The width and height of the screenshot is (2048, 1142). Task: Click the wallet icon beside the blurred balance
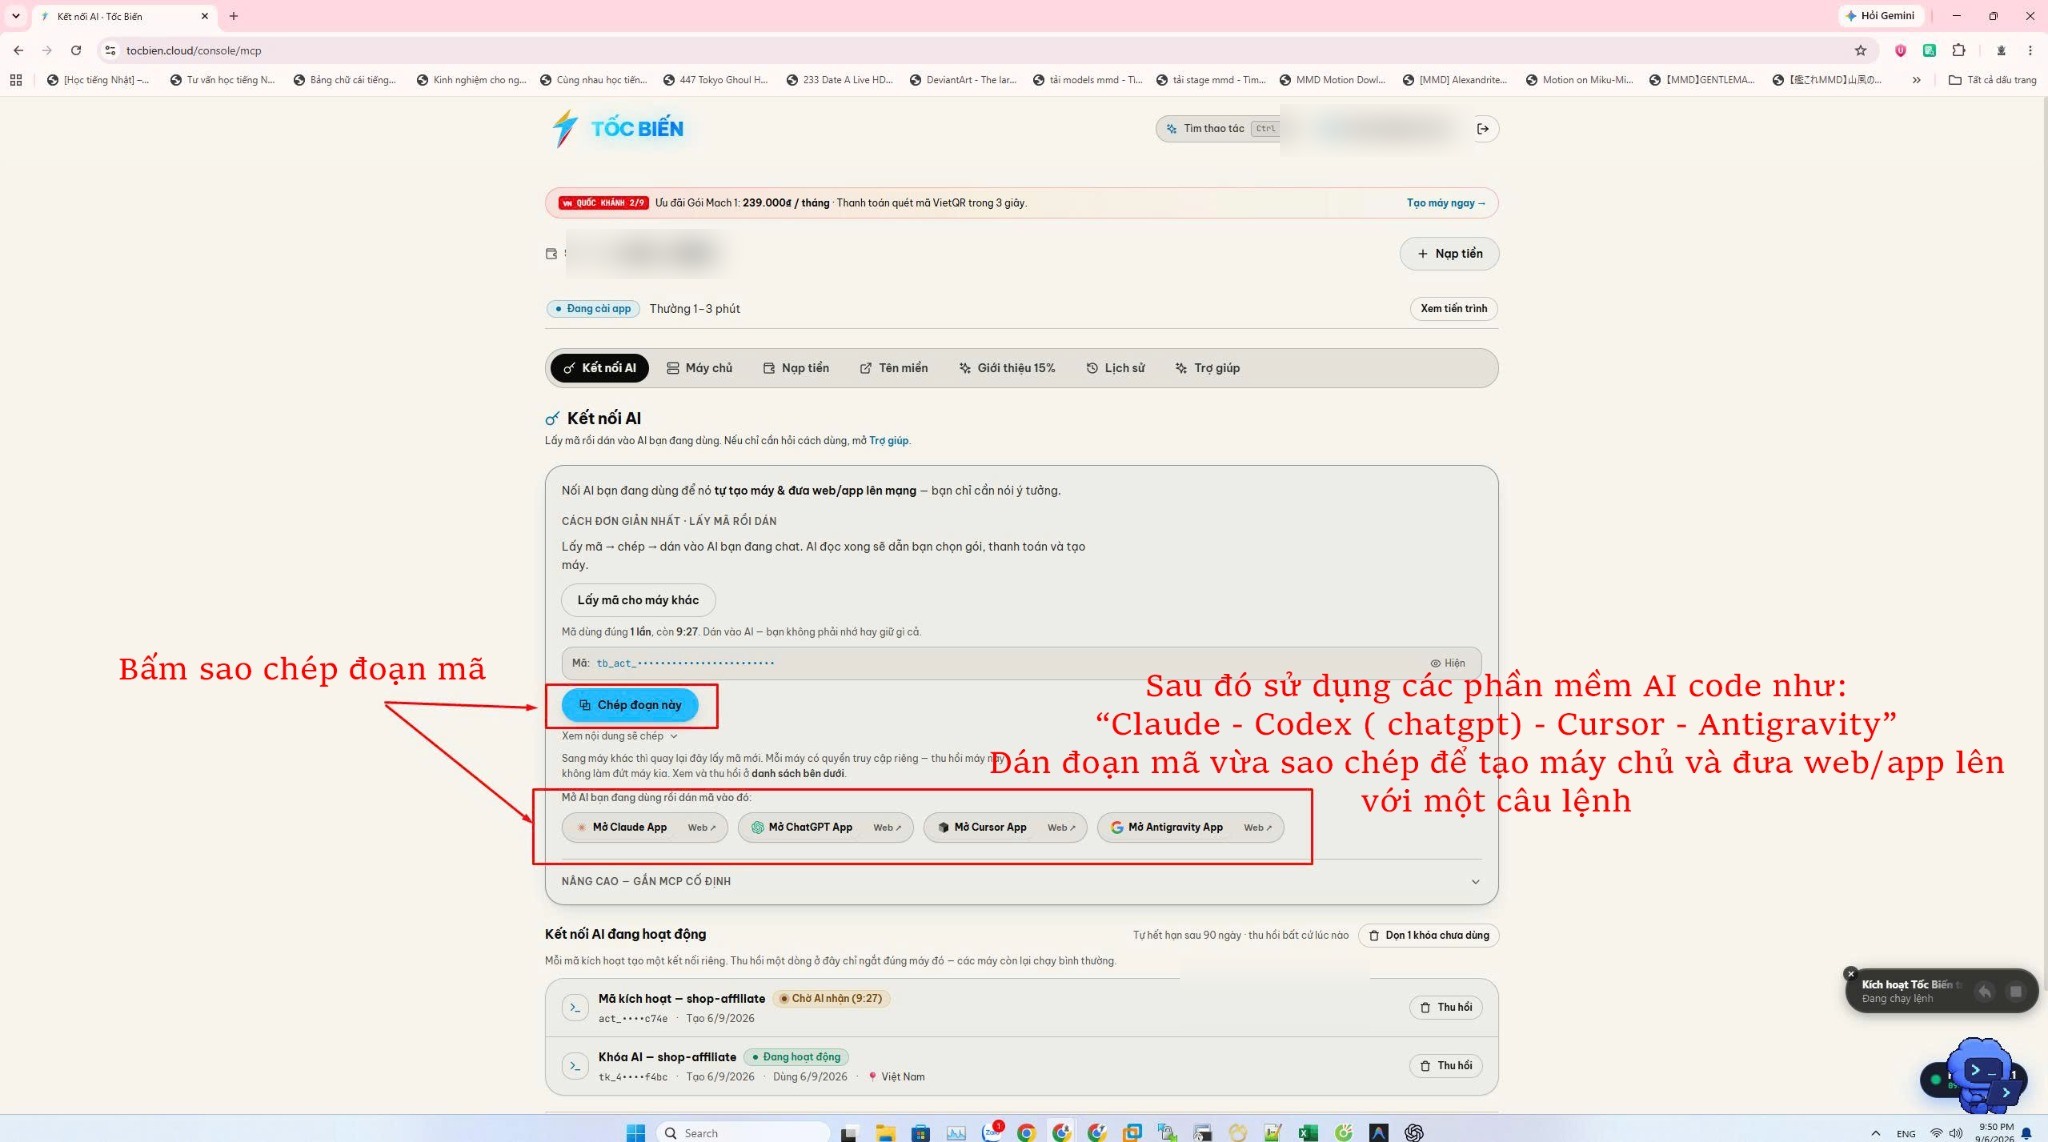point(551,254)
